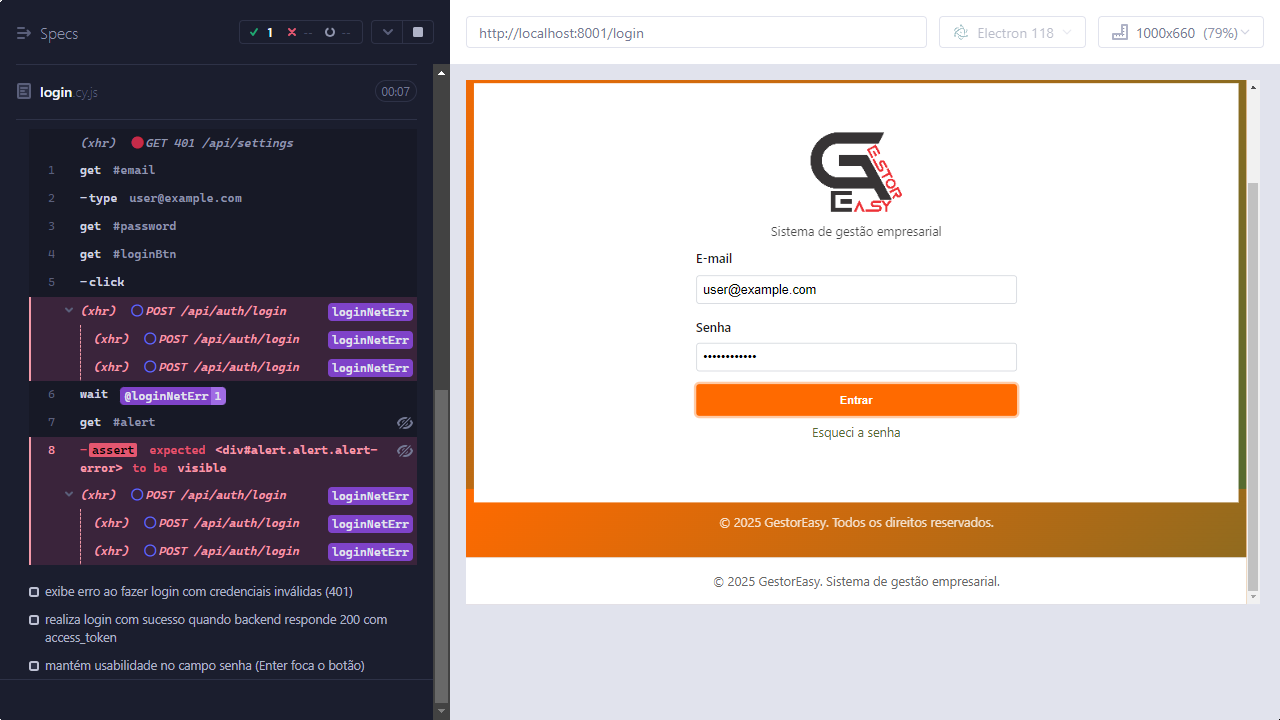Open the chevron options menu beside stop button
Viewport: 1280px width, 720px height.
[x=387, y=32]
